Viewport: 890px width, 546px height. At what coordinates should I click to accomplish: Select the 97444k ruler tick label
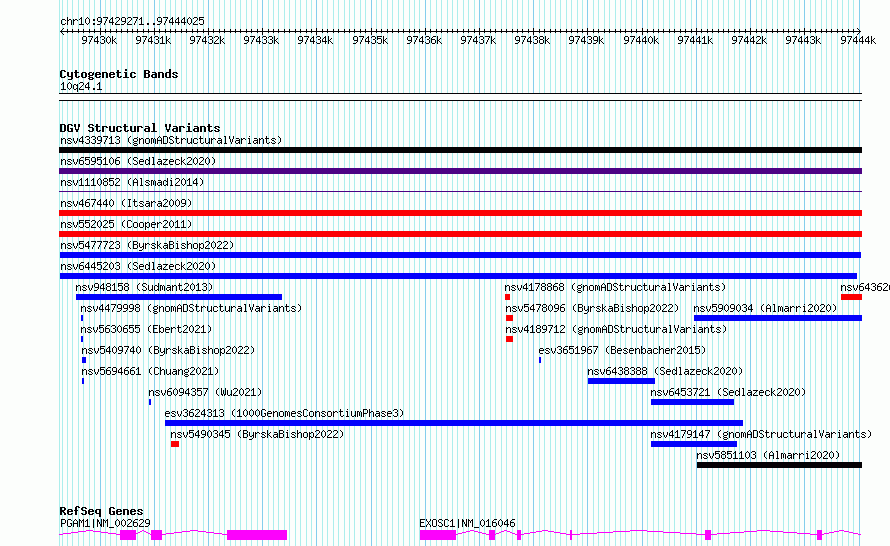coord(858,40)
